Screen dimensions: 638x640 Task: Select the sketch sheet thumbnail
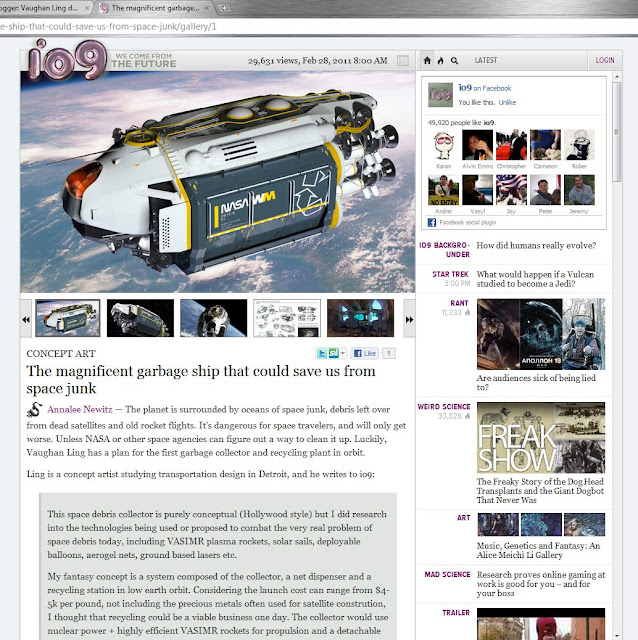(x=287, y=318)
